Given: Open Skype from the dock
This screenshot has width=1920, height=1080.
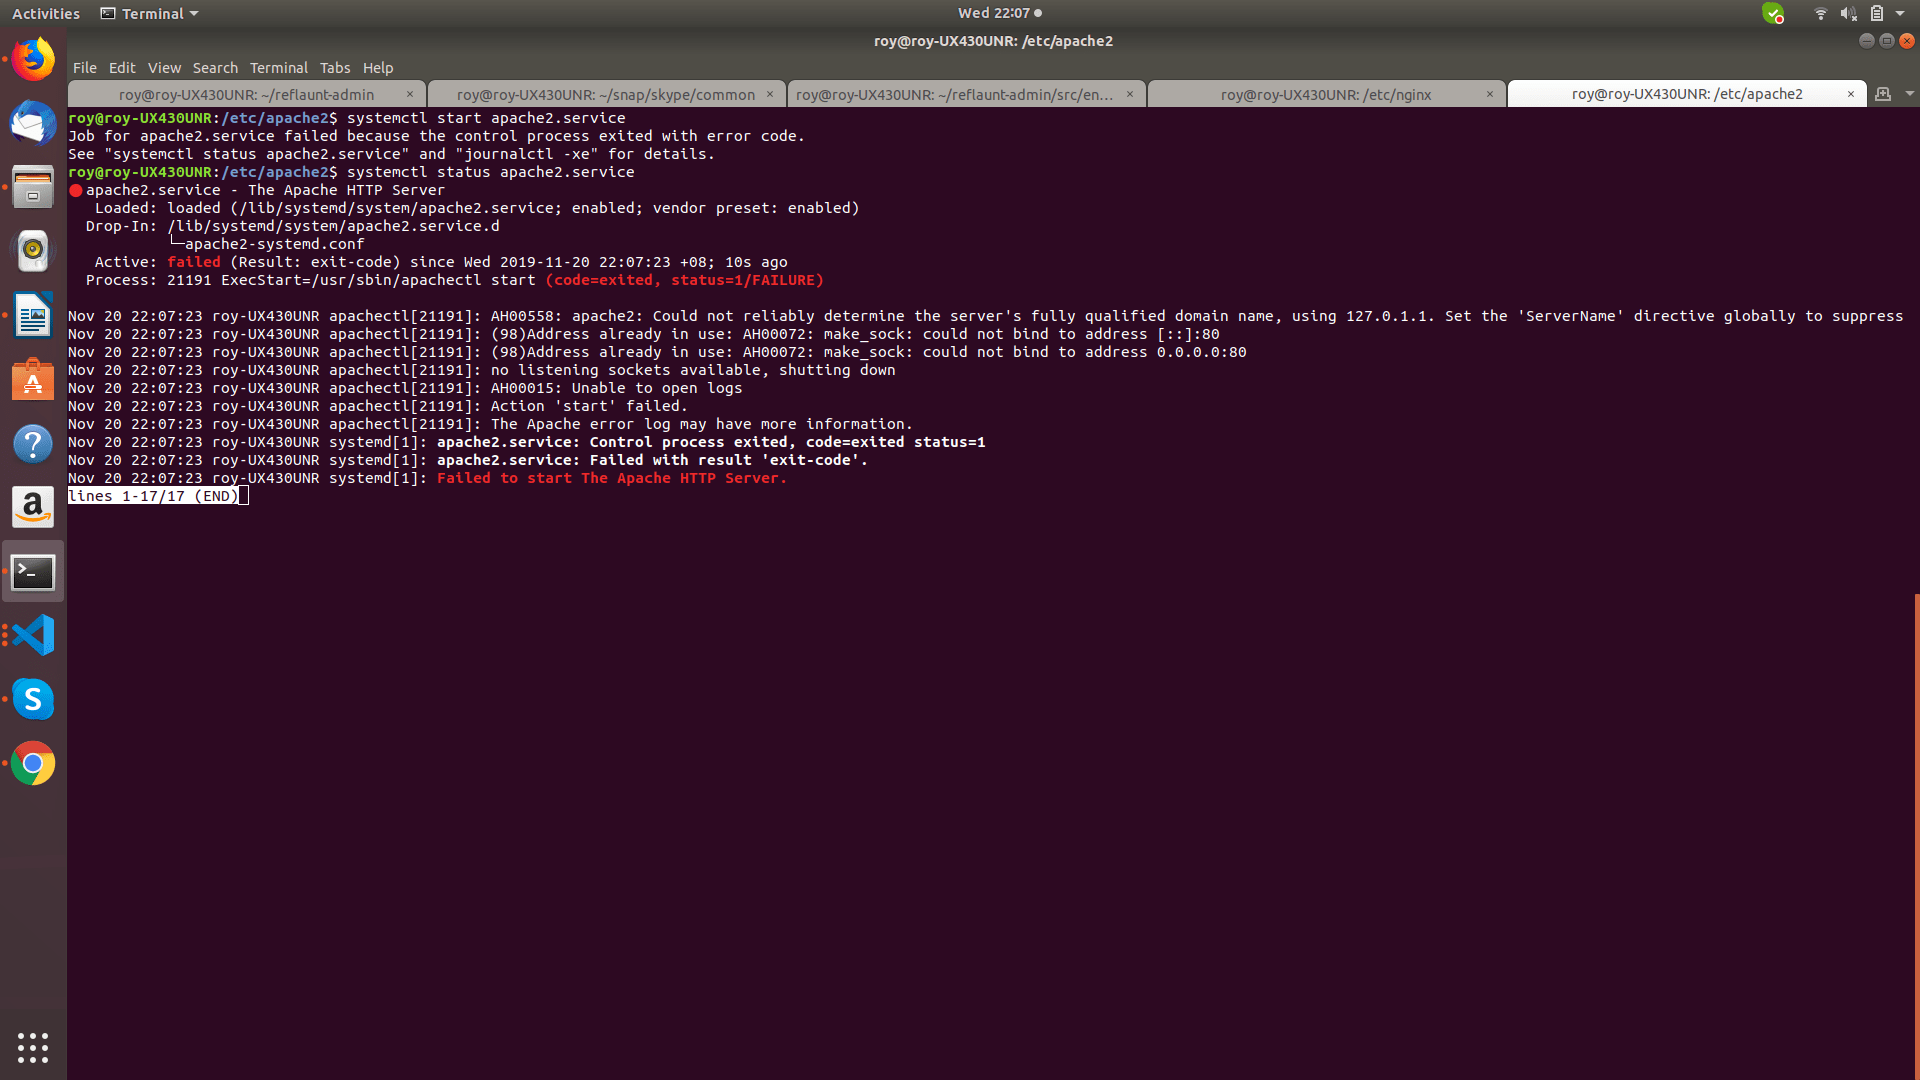Looking at the screenshot, I should pyautogui.click(x=33, y=700).
